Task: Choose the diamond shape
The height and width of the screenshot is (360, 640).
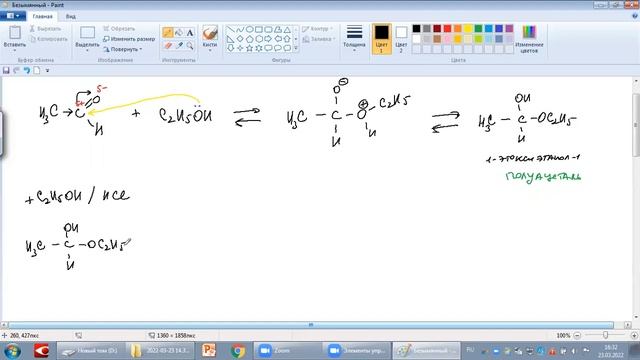Action: tap(240, 39)
